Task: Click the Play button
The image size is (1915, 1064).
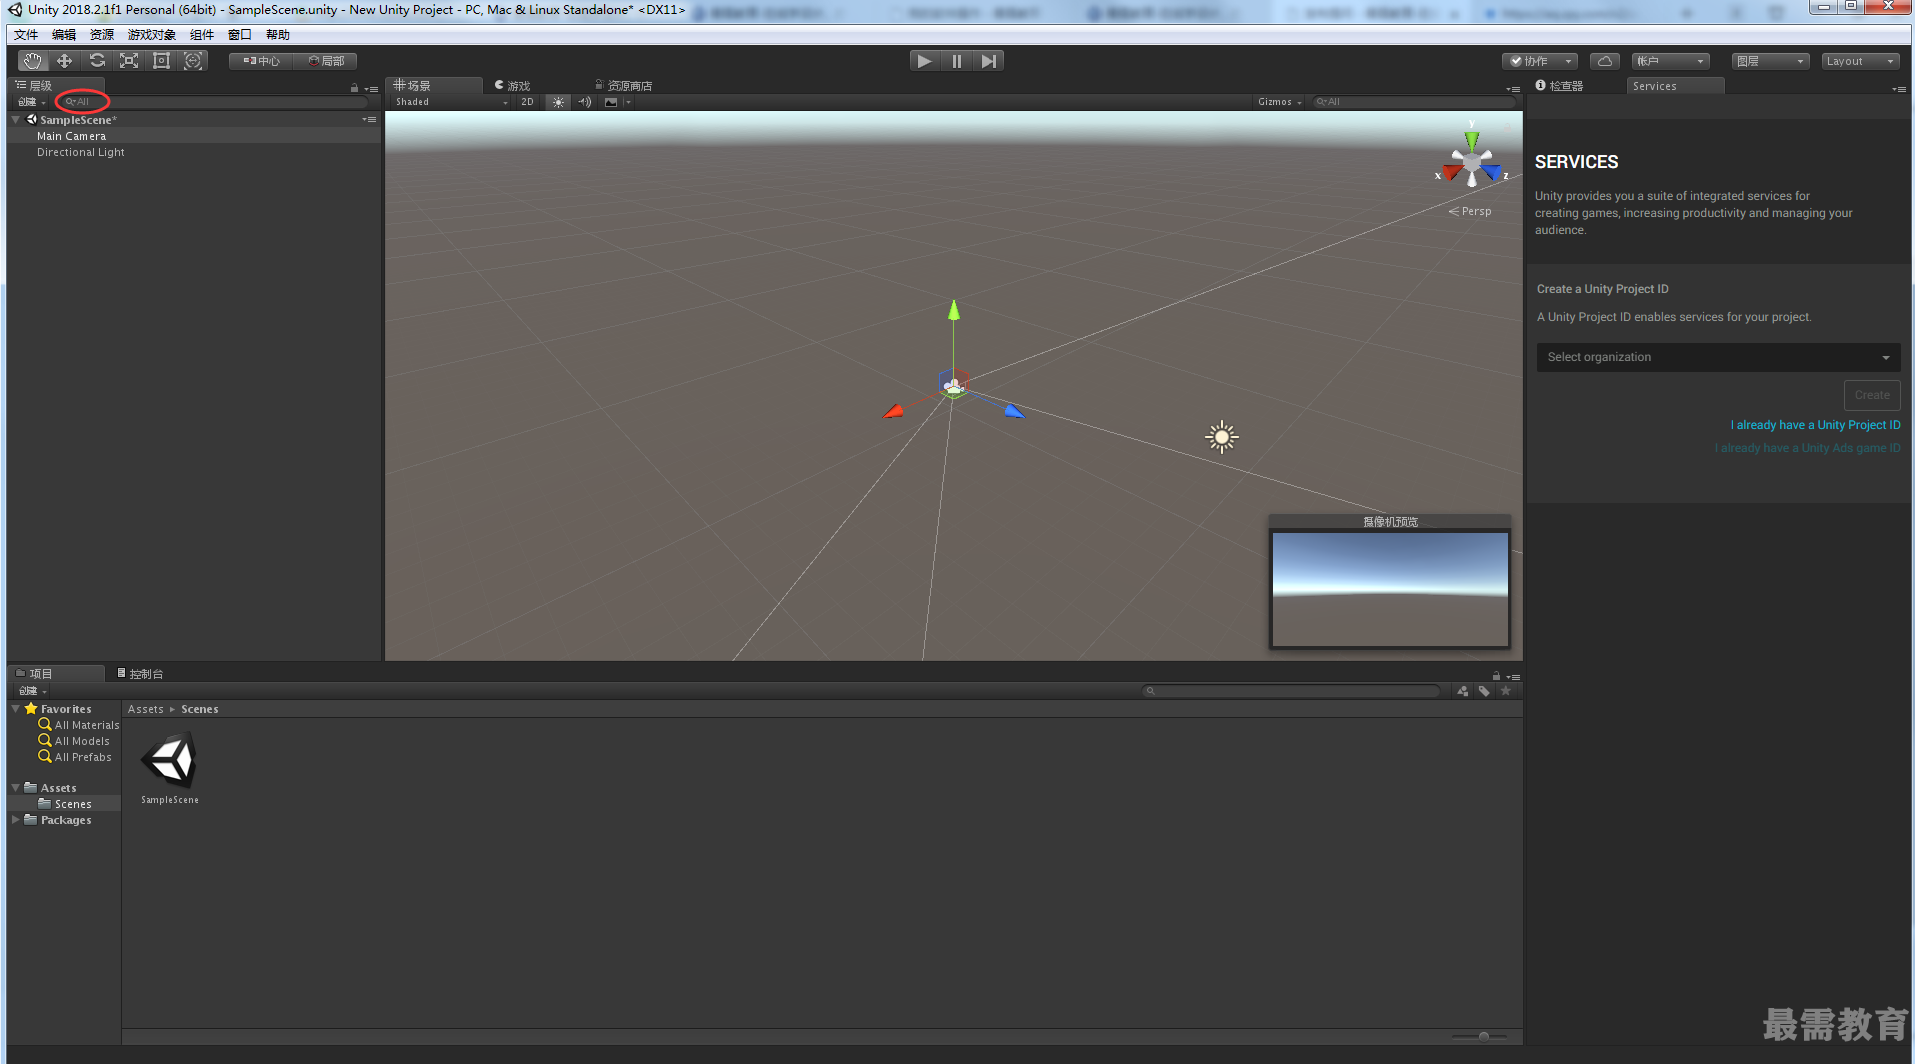Action: [925, 61]
